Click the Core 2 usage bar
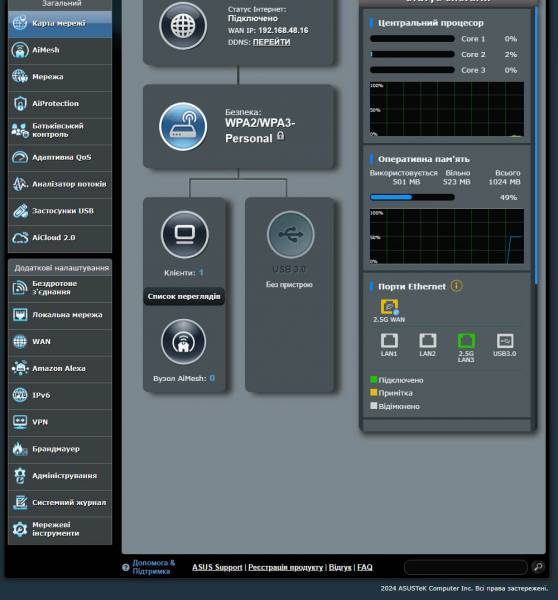This screenshot has width=558, height=600. click(412, 54)
